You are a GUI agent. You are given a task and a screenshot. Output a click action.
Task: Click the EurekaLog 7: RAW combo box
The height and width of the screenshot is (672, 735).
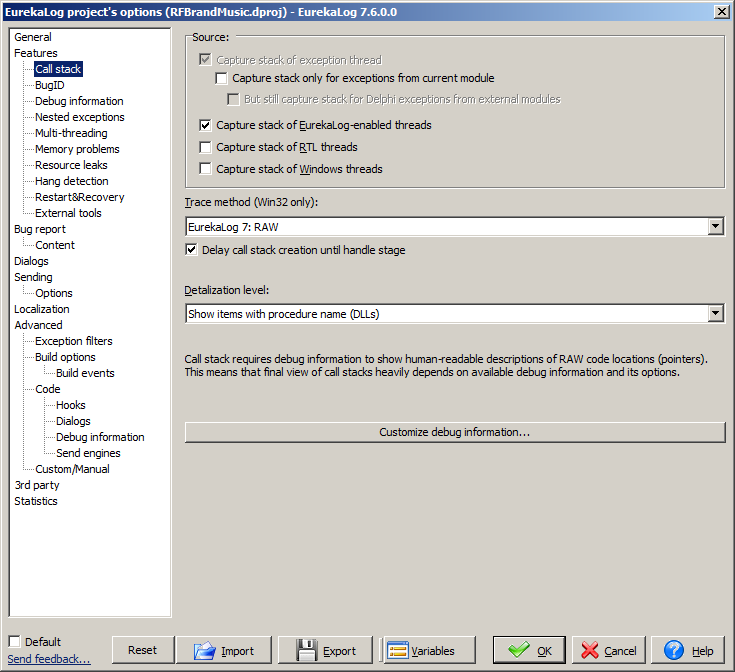pyautogui.click(x=455, y=227)
